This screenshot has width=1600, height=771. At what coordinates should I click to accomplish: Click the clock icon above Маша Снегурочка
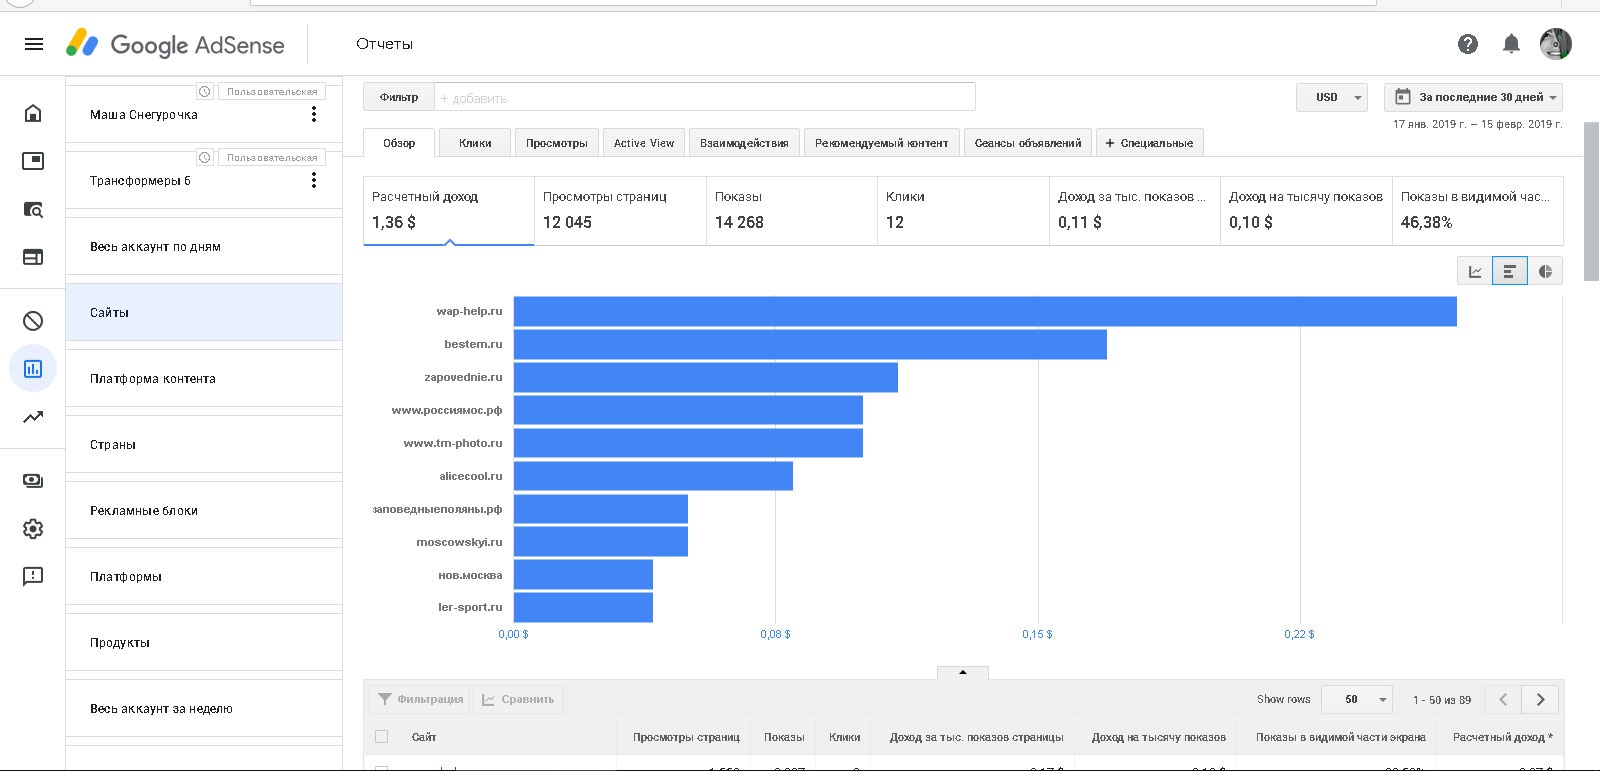205,91
